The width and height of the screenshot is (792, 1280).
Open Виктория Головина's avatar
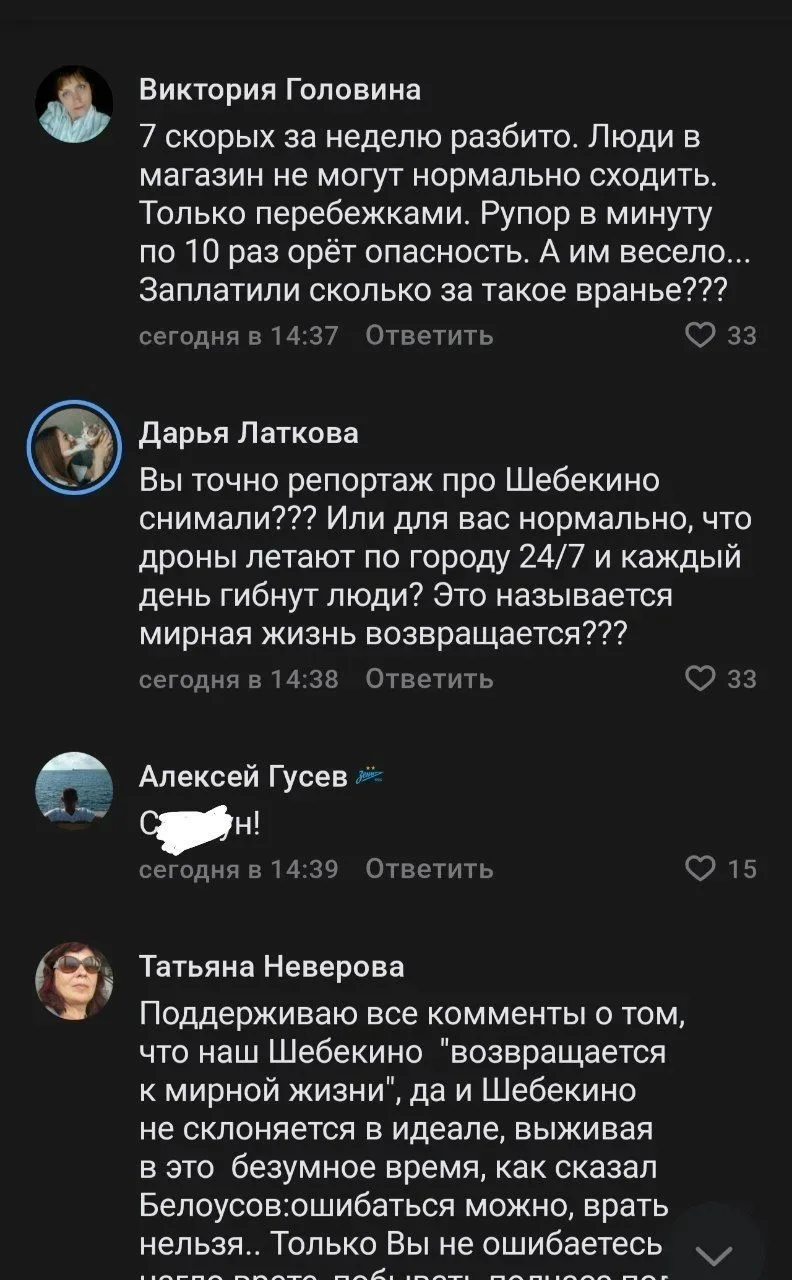(74, 104)
